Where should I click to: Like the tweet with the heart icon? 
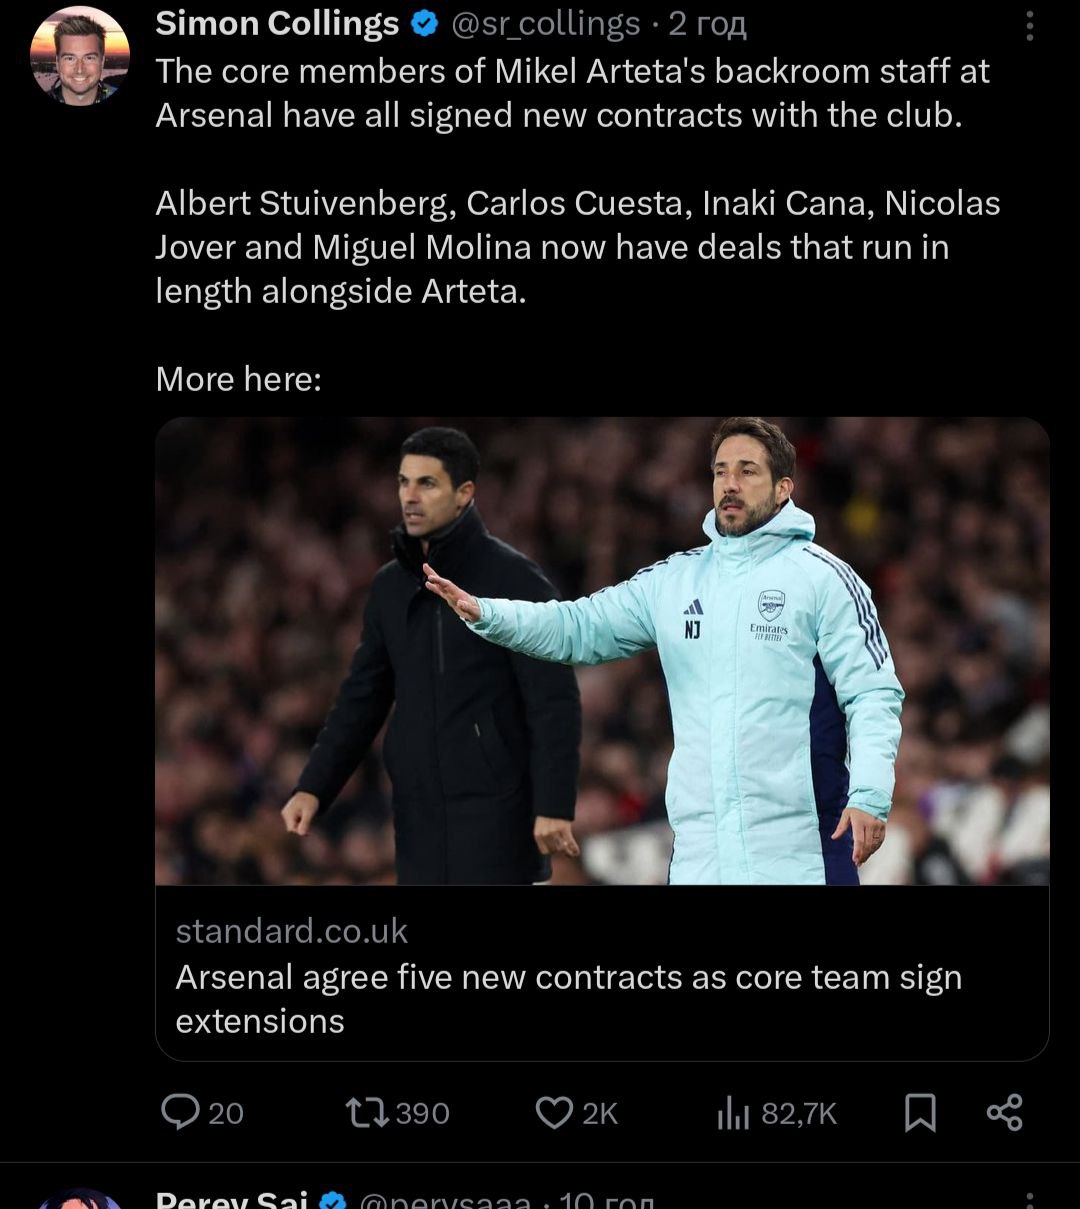553,1112
